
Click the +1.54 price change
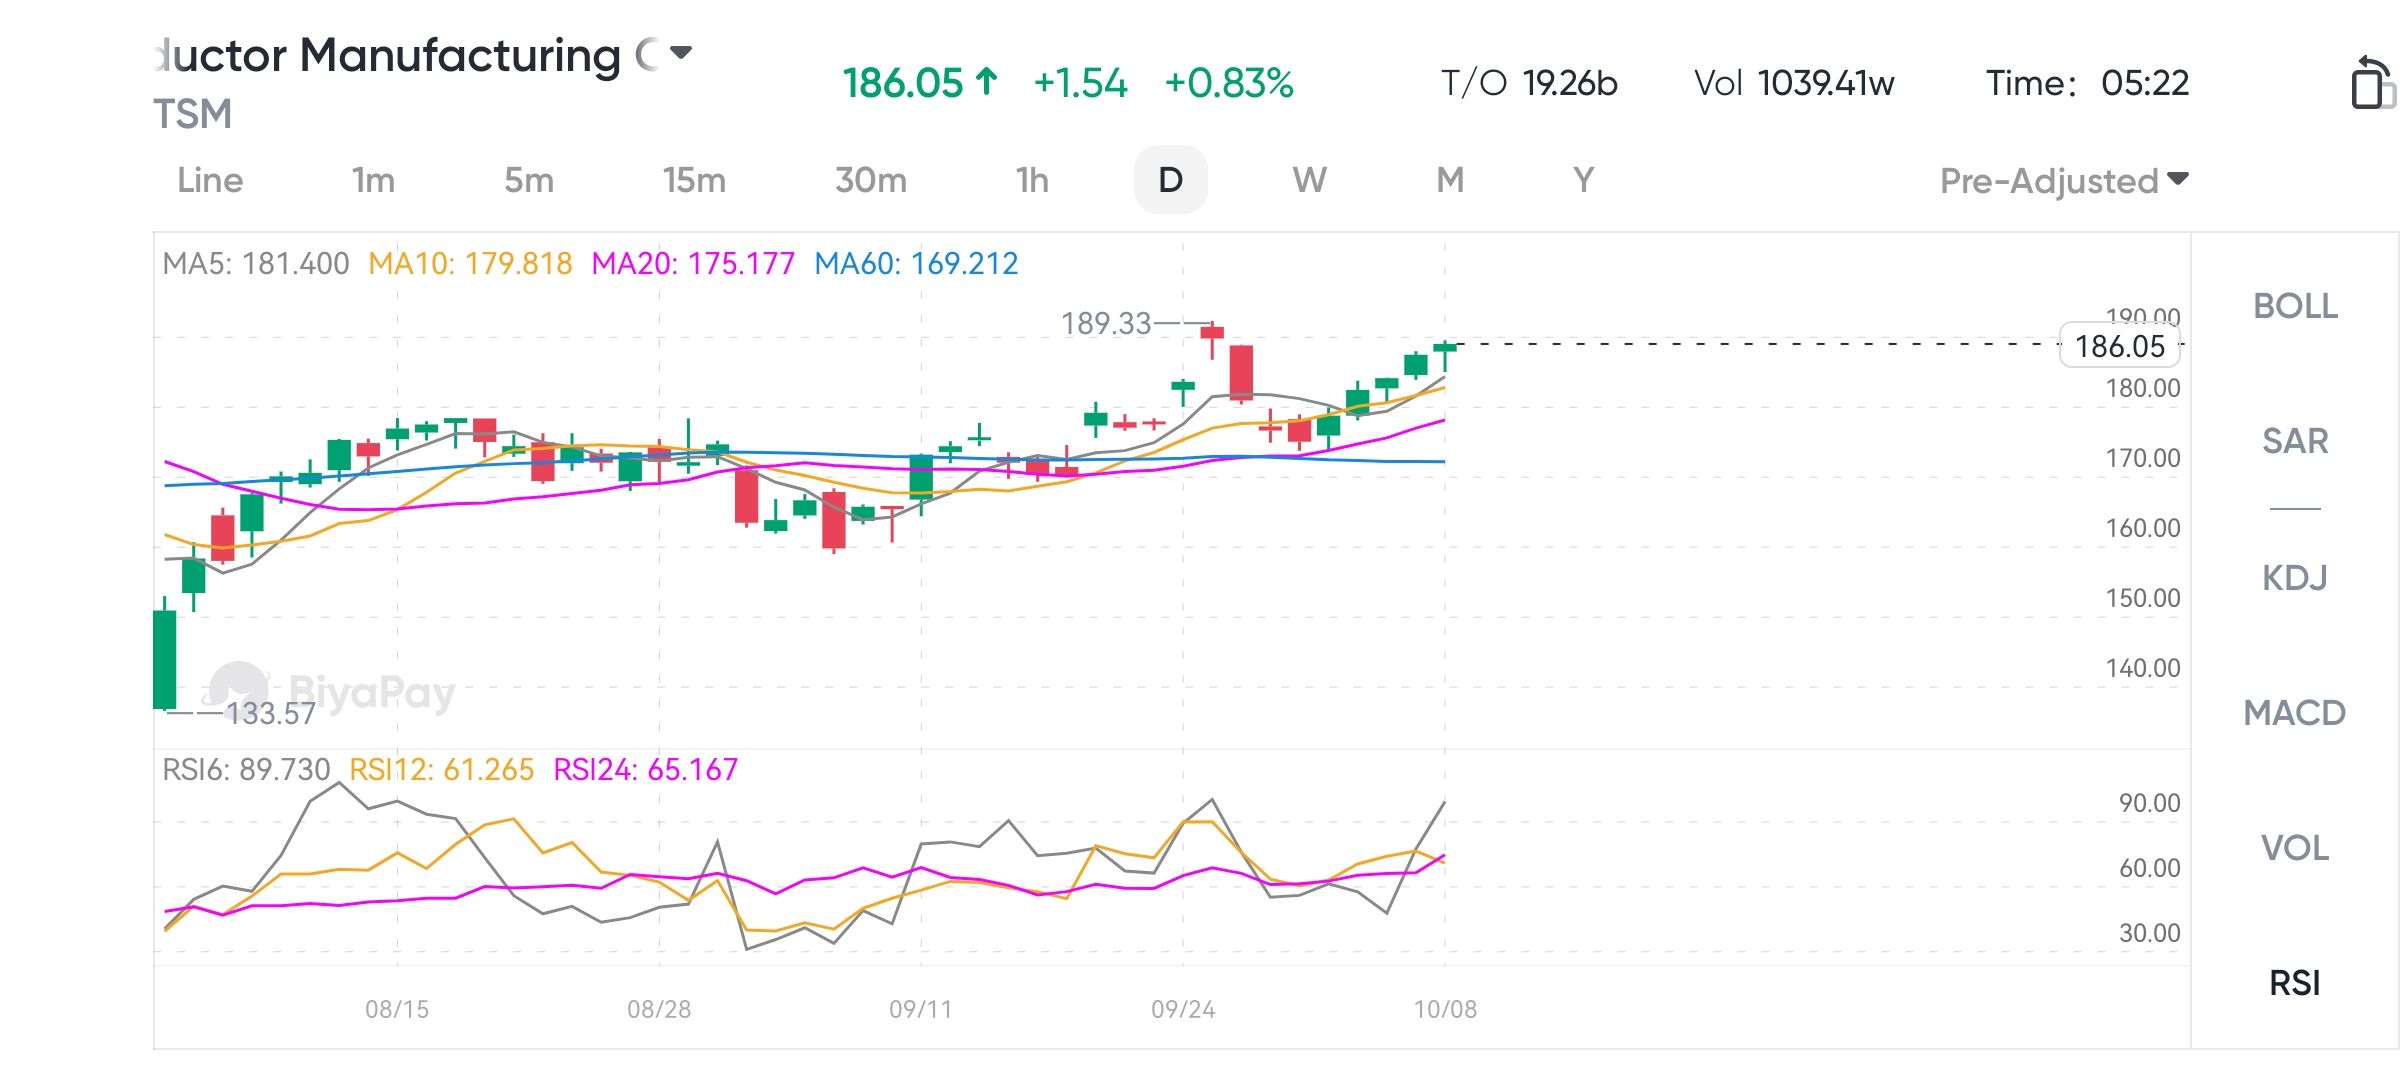pyautogui.click(x=1080, y=83)
